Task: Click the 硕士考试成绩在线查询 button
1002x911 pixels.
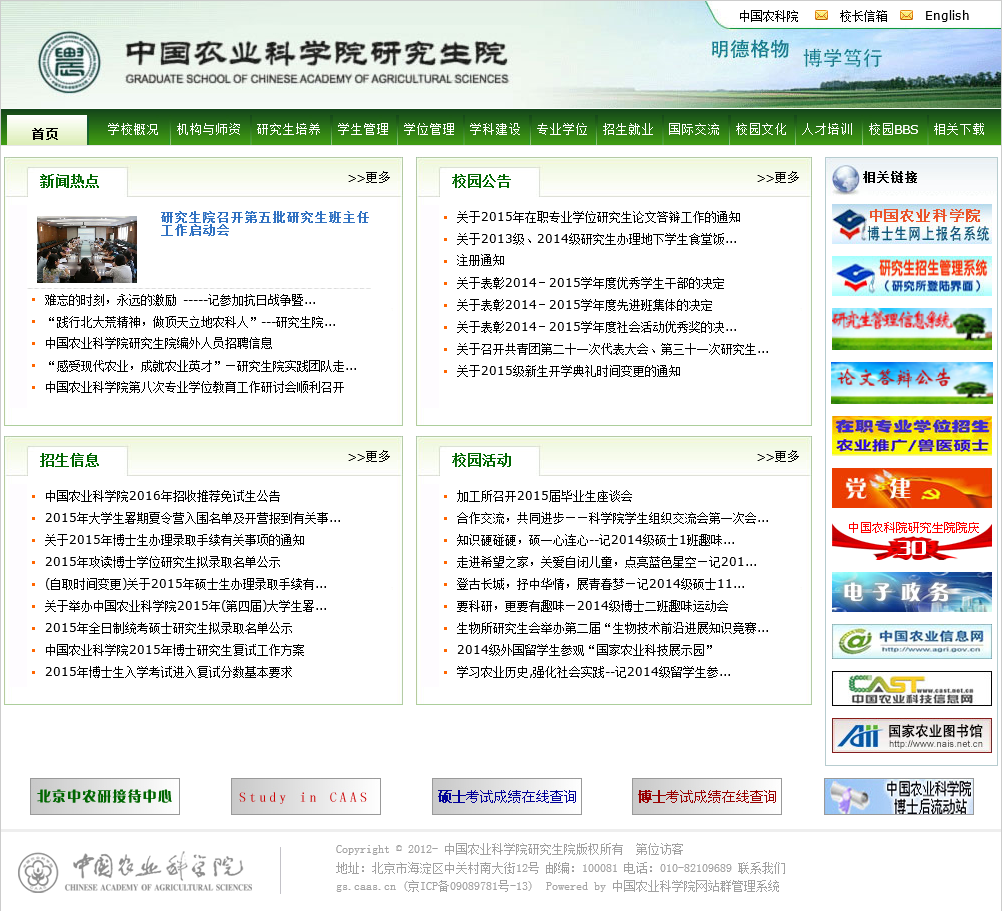Action: click(x=507, y=797)
